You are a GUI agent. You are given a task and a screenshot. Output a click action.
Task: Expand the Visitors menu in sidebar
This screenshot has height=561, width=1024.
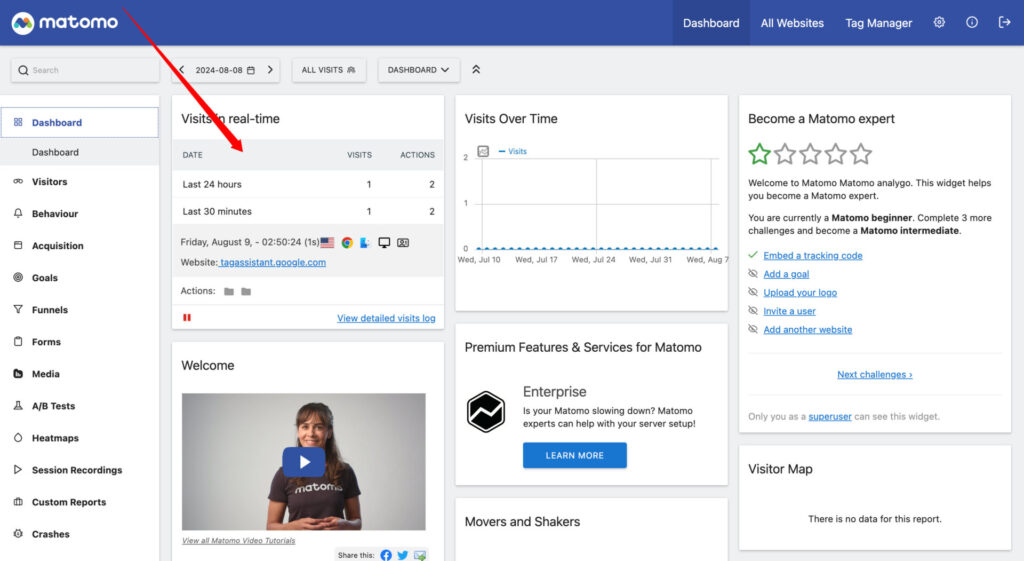click(x=50, y=182)
